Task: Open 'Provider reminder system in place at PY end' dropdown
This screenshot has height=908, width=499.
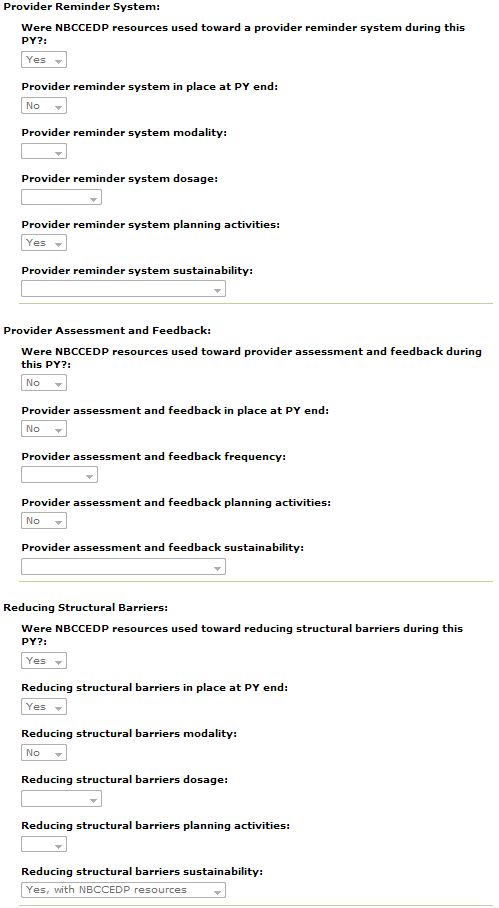Action: click(44, 106)
